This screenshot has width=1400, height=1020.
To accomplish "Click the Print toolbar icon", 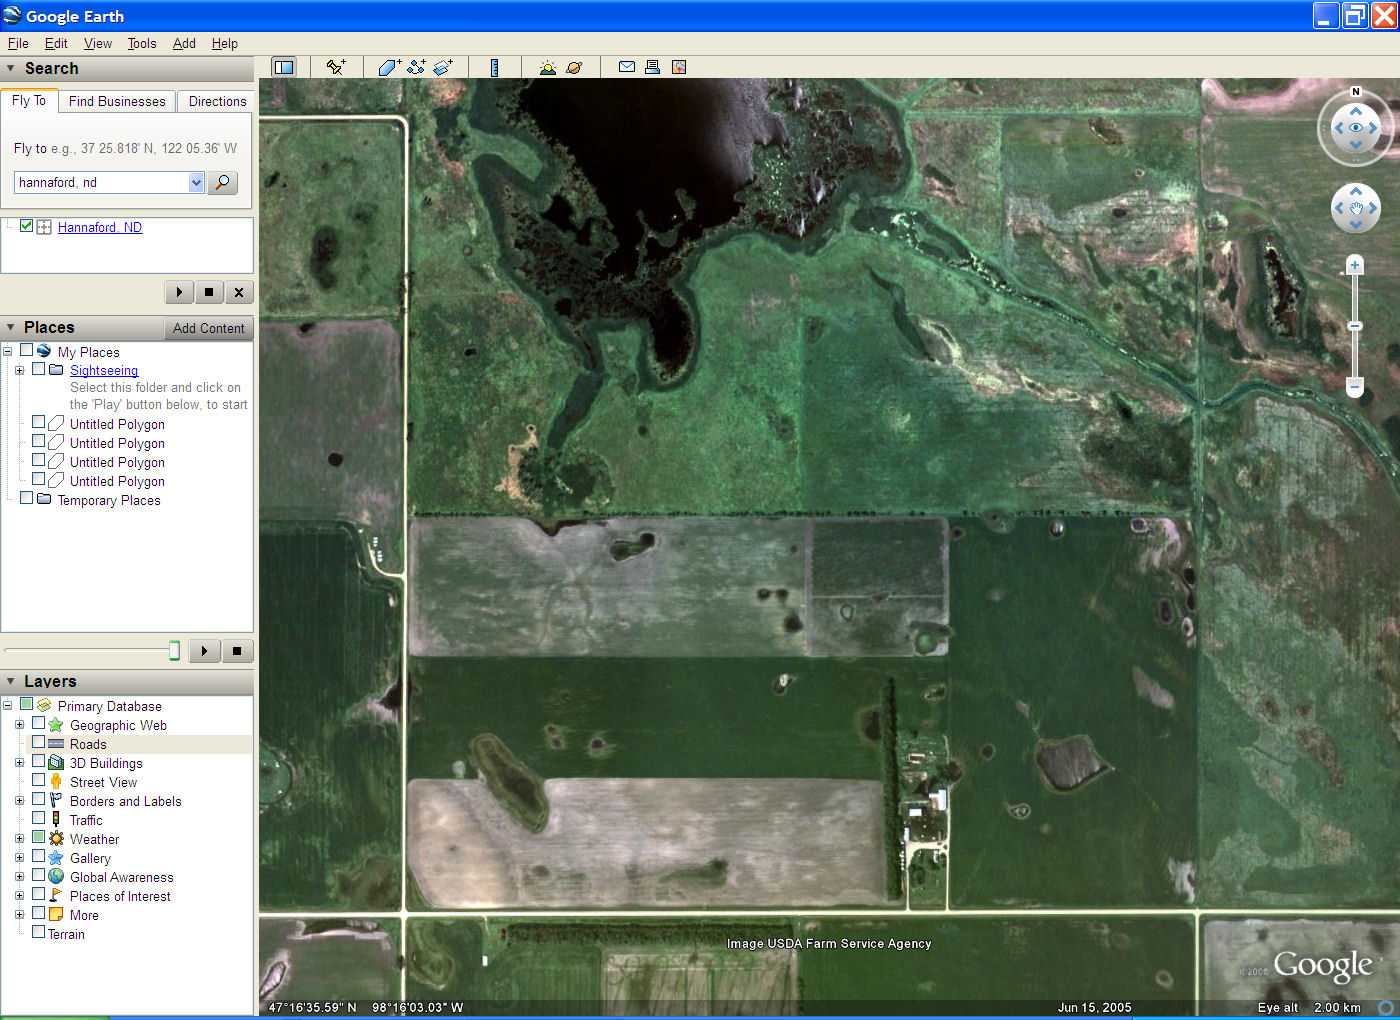I will click(x=652, y=67).
